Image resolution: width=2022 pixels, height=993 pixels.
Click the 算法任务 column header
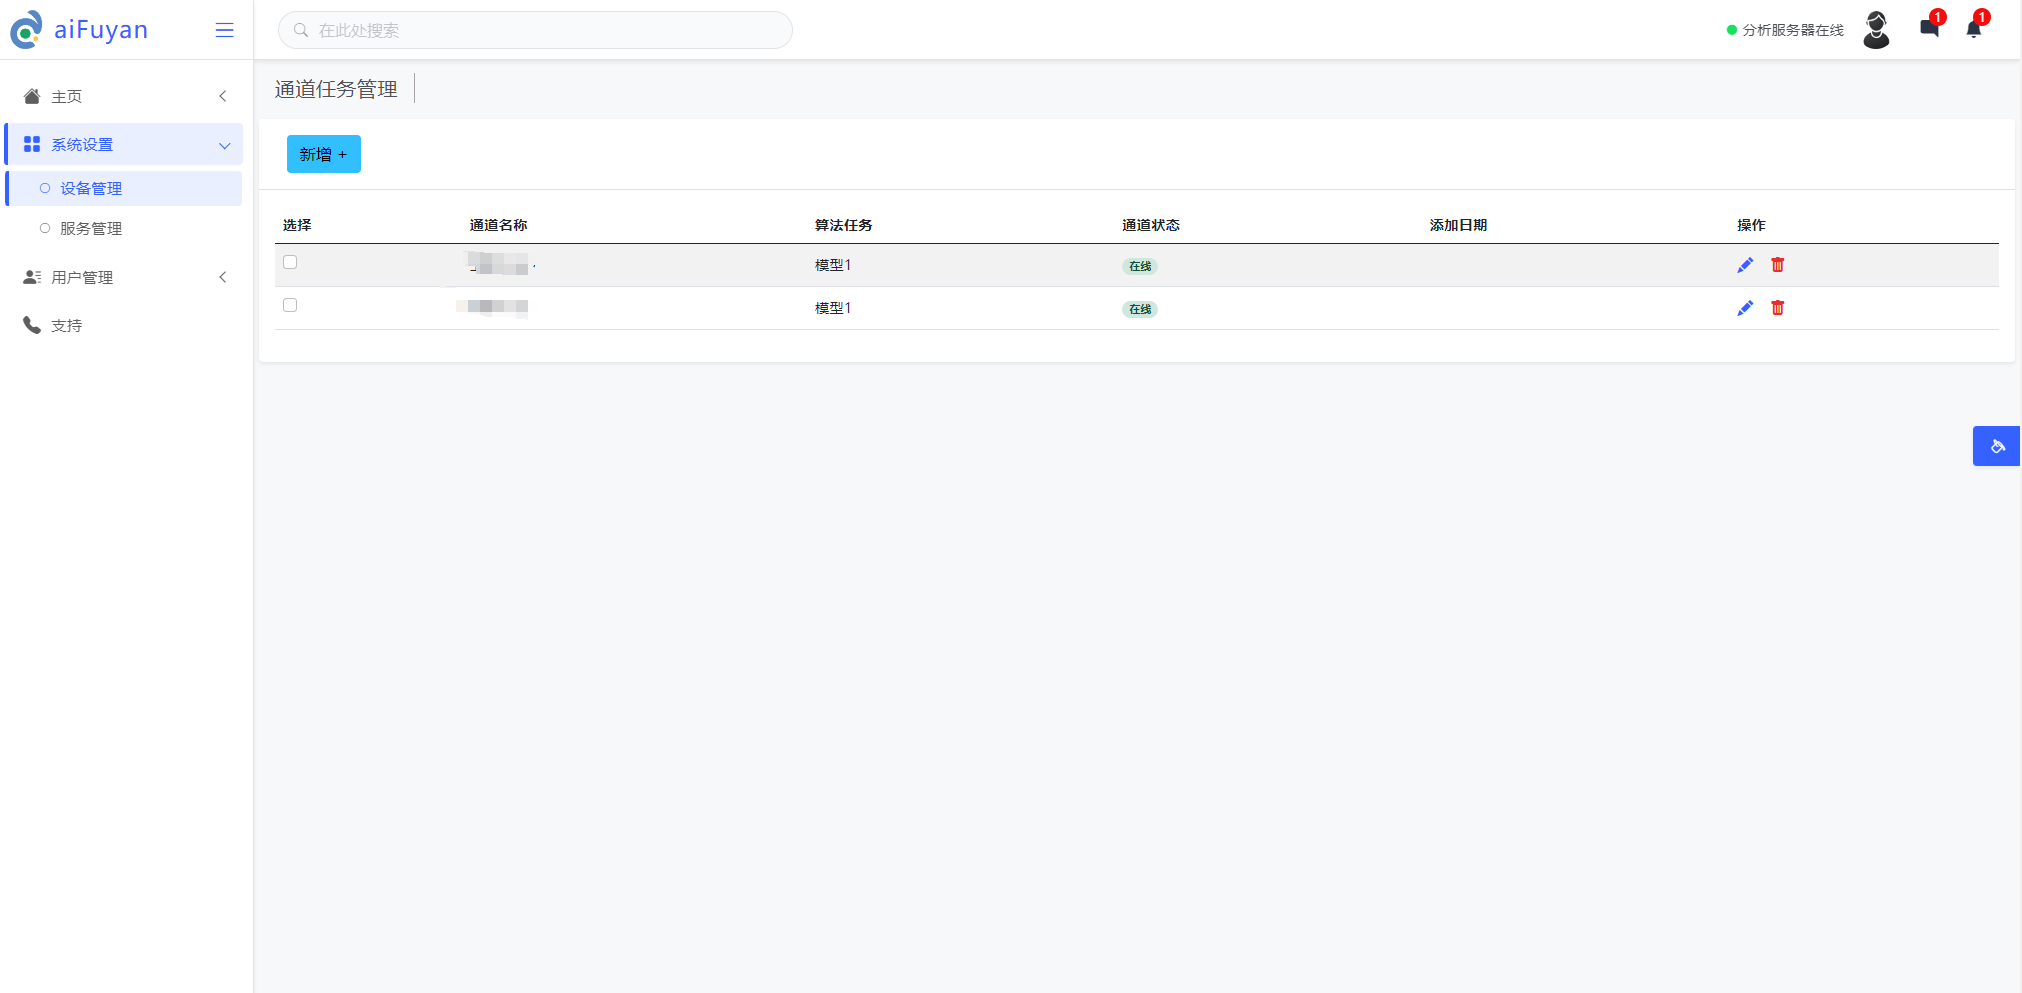coord(844,225)
